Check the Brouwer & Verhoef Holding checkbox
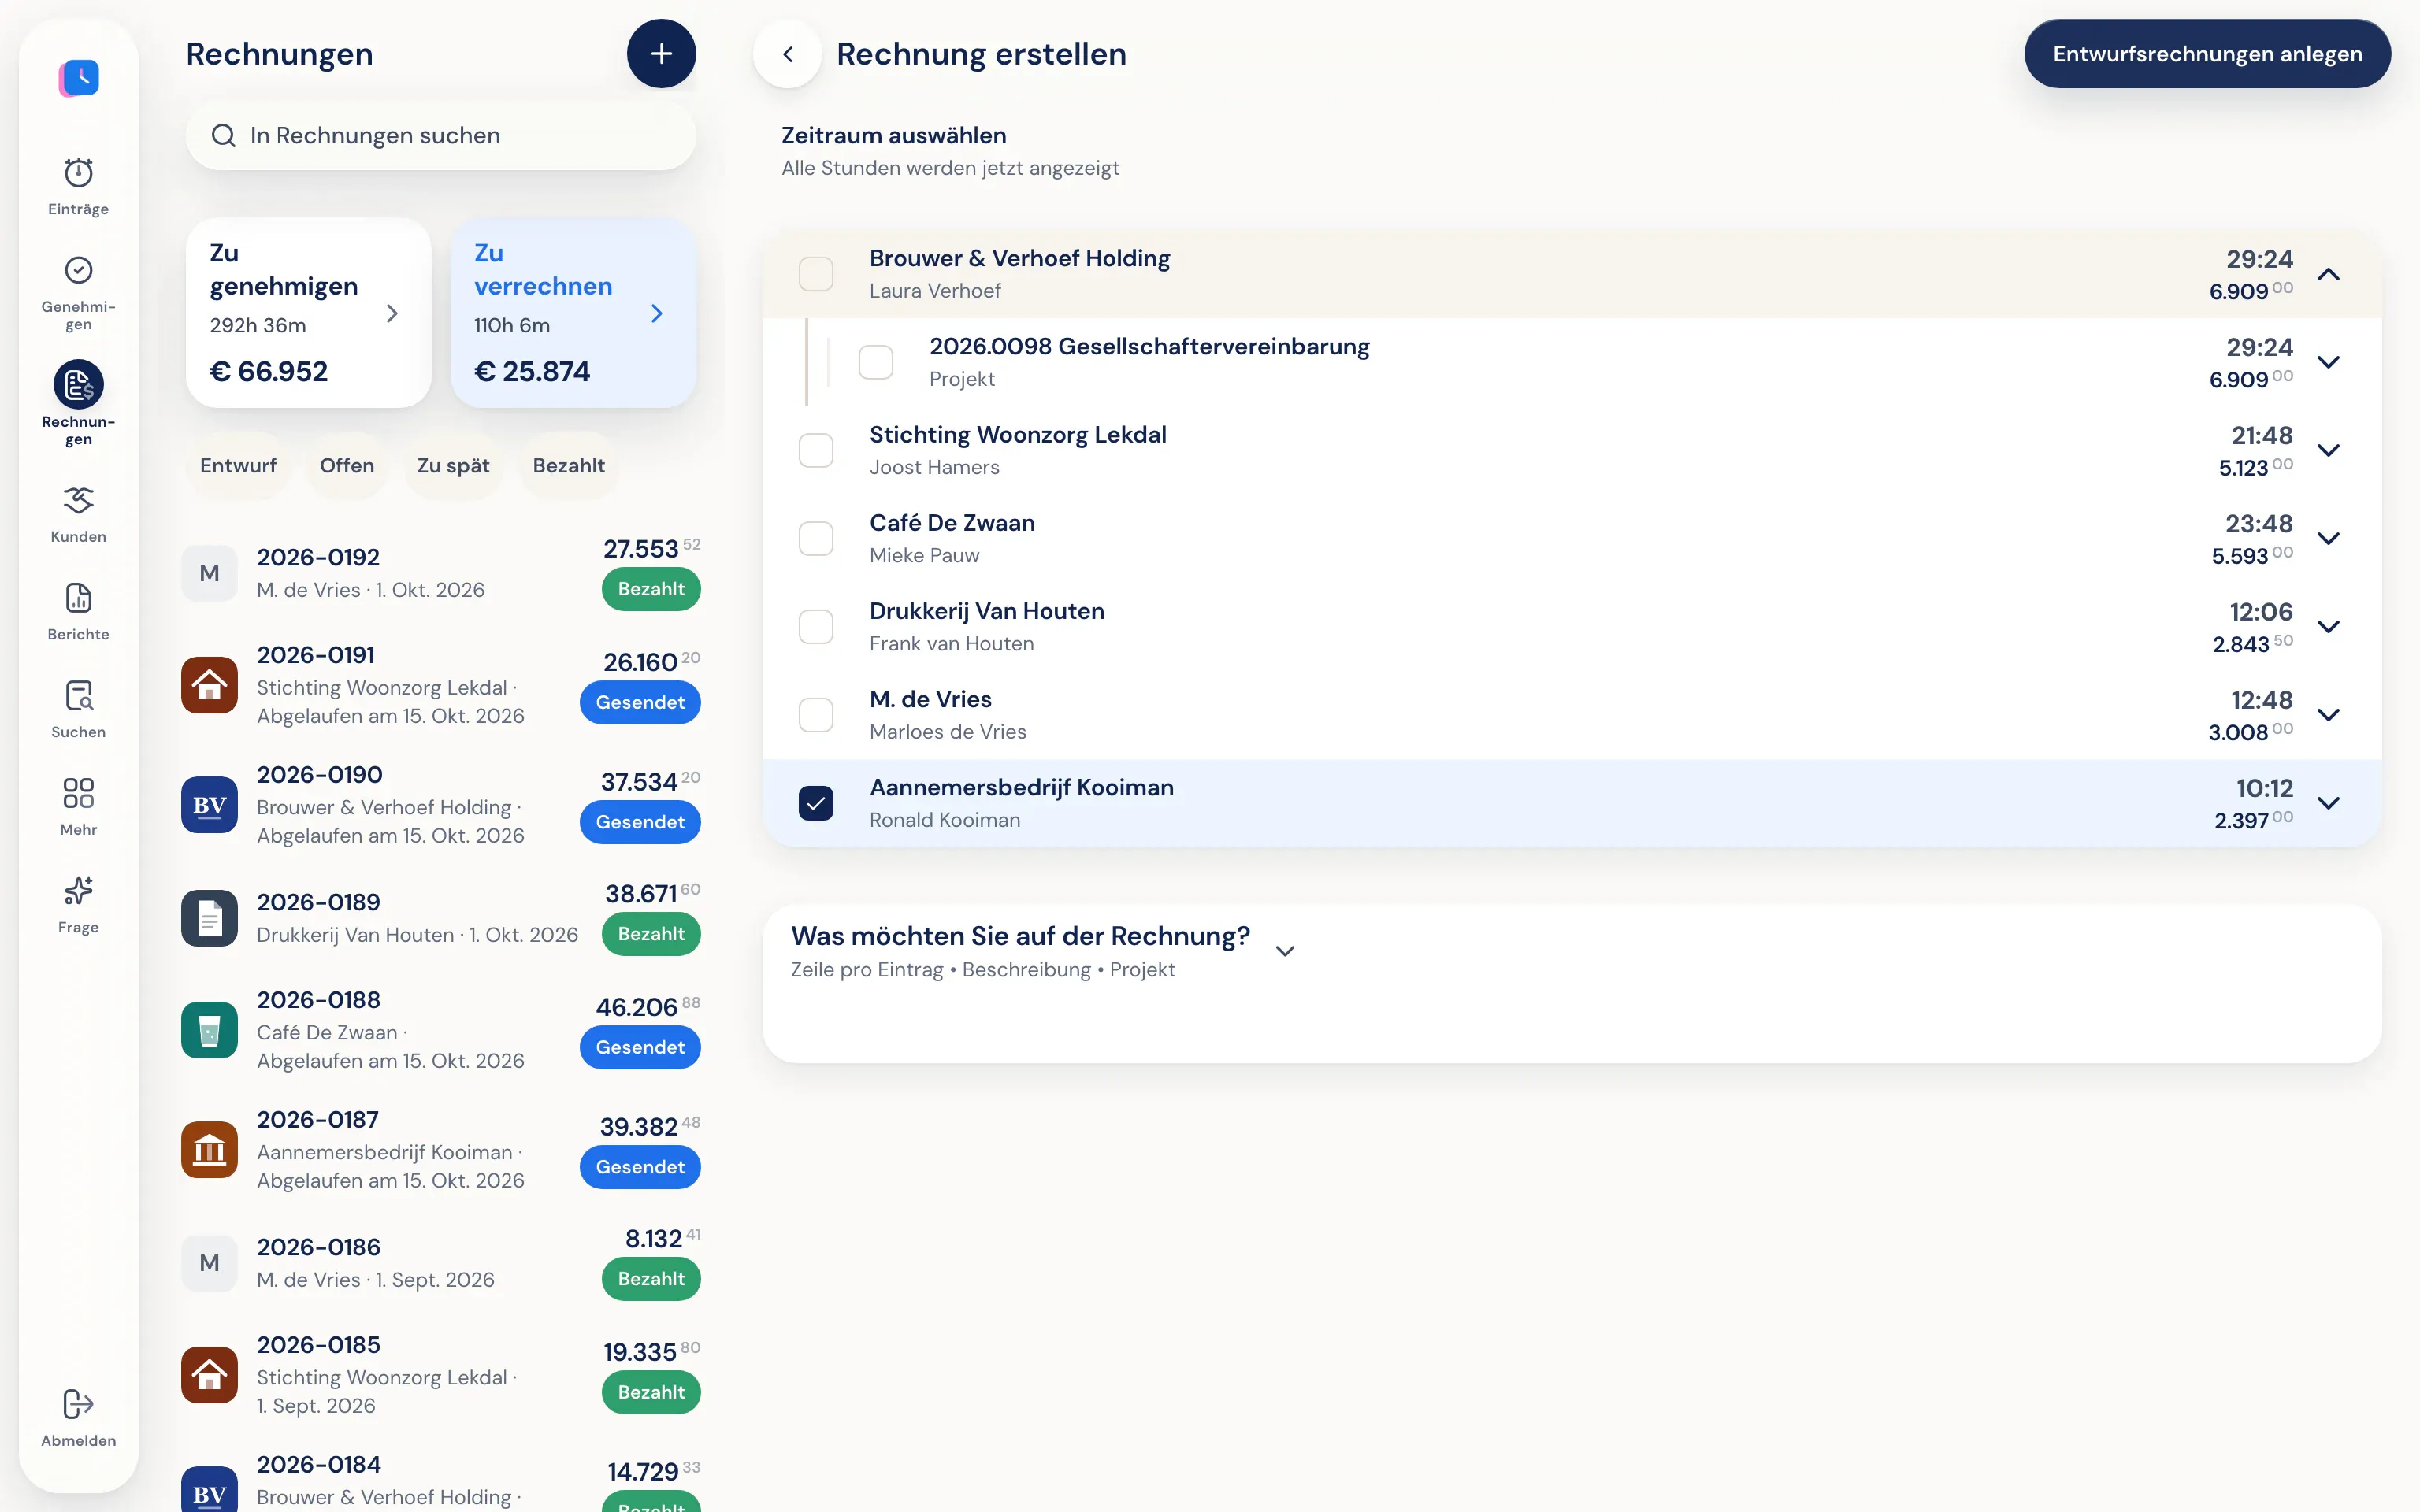The image size is (2420, 1512). click(816, 274)
